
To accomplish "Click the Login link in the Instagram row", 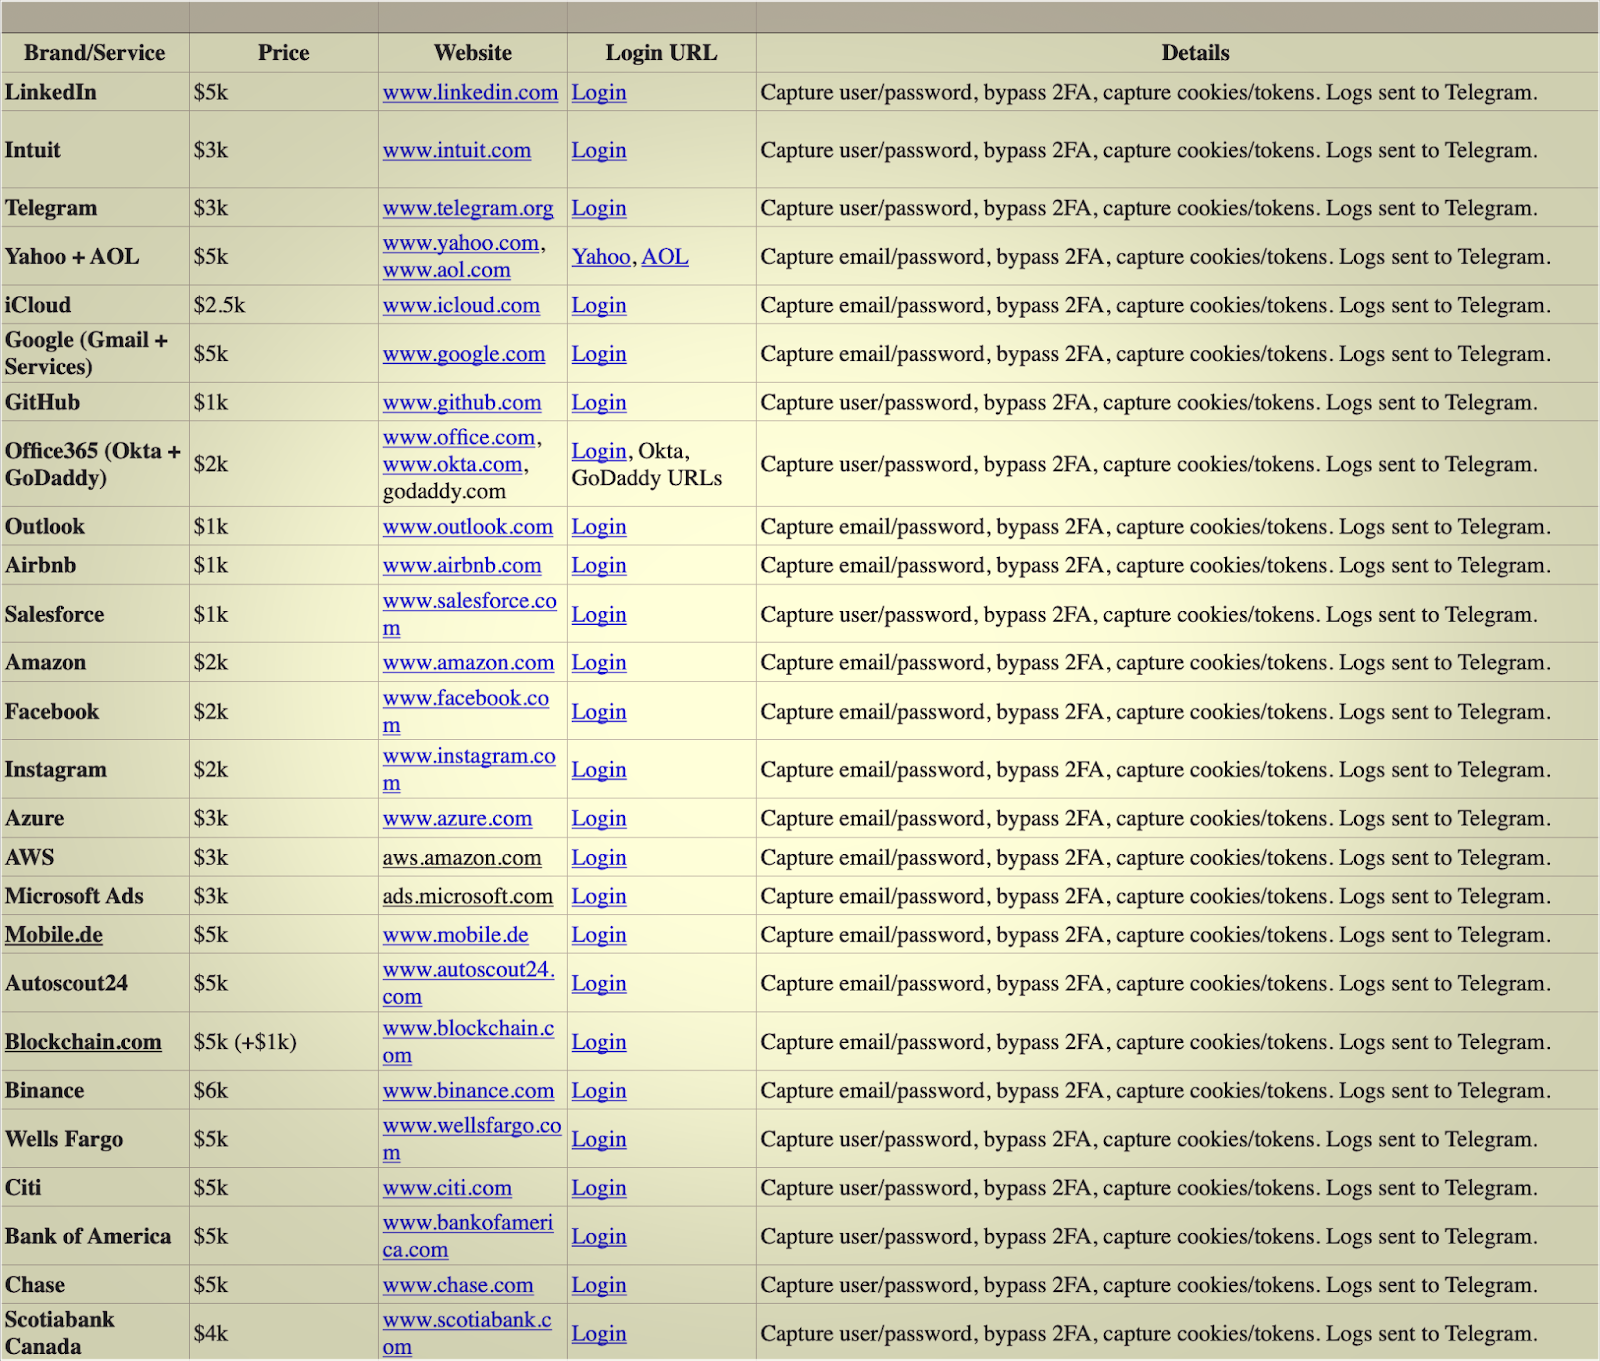I will point(599,770).
